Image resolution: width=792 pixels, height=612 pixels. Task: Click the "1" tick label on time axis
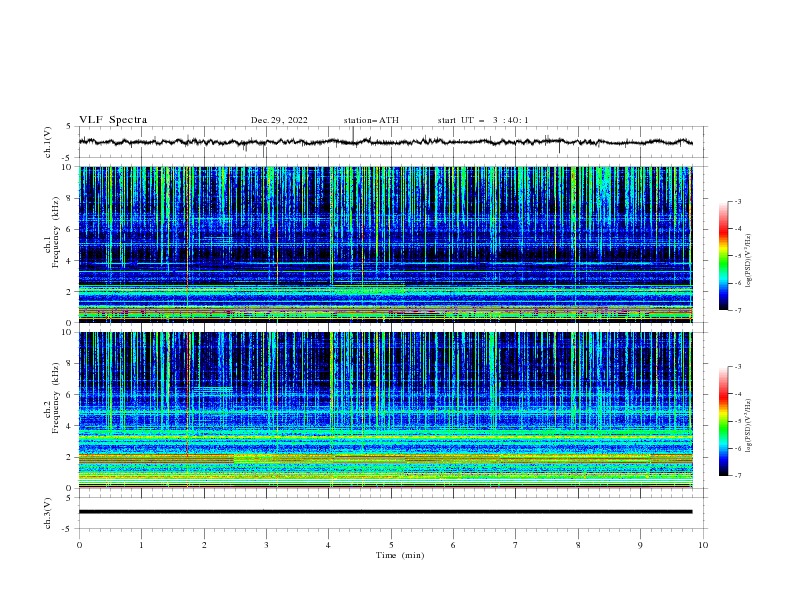pos(141,545)
